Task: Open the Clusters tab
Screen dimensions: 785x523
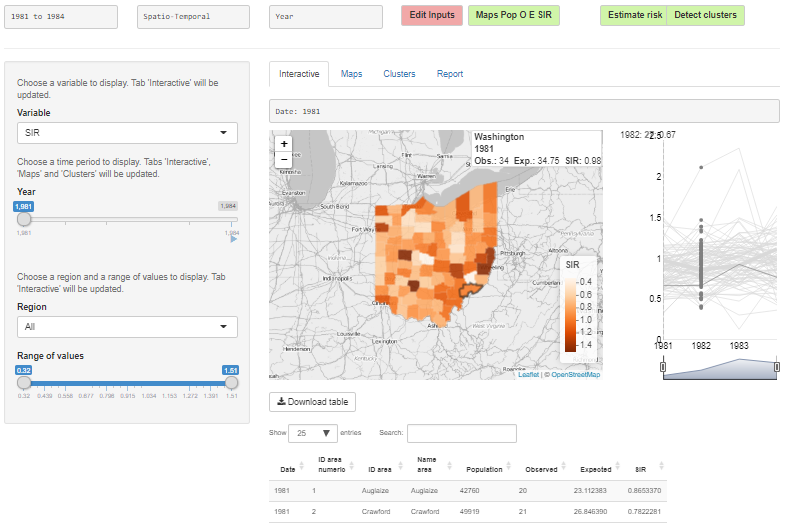Action: [x=399, y=74]
